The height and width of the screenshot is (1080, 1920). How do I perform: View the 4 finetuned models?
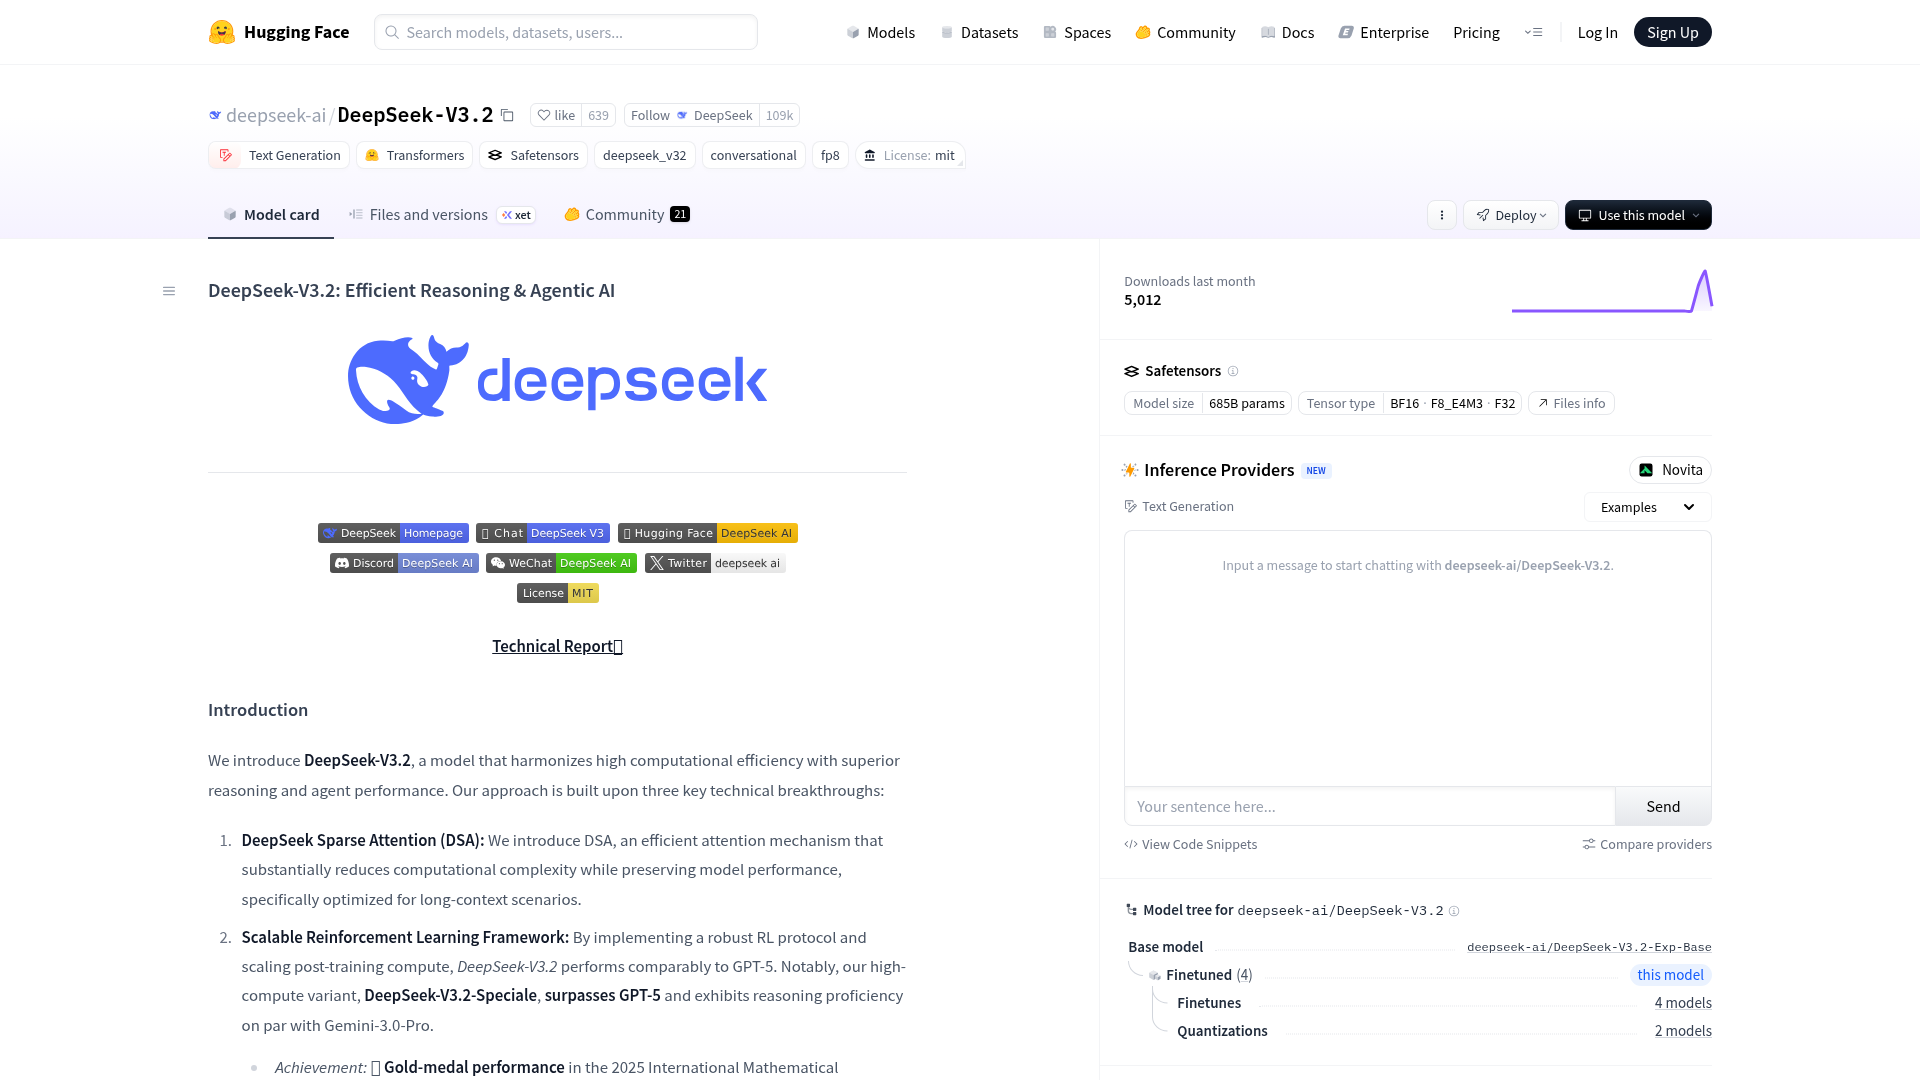tap(1683, 1002)
